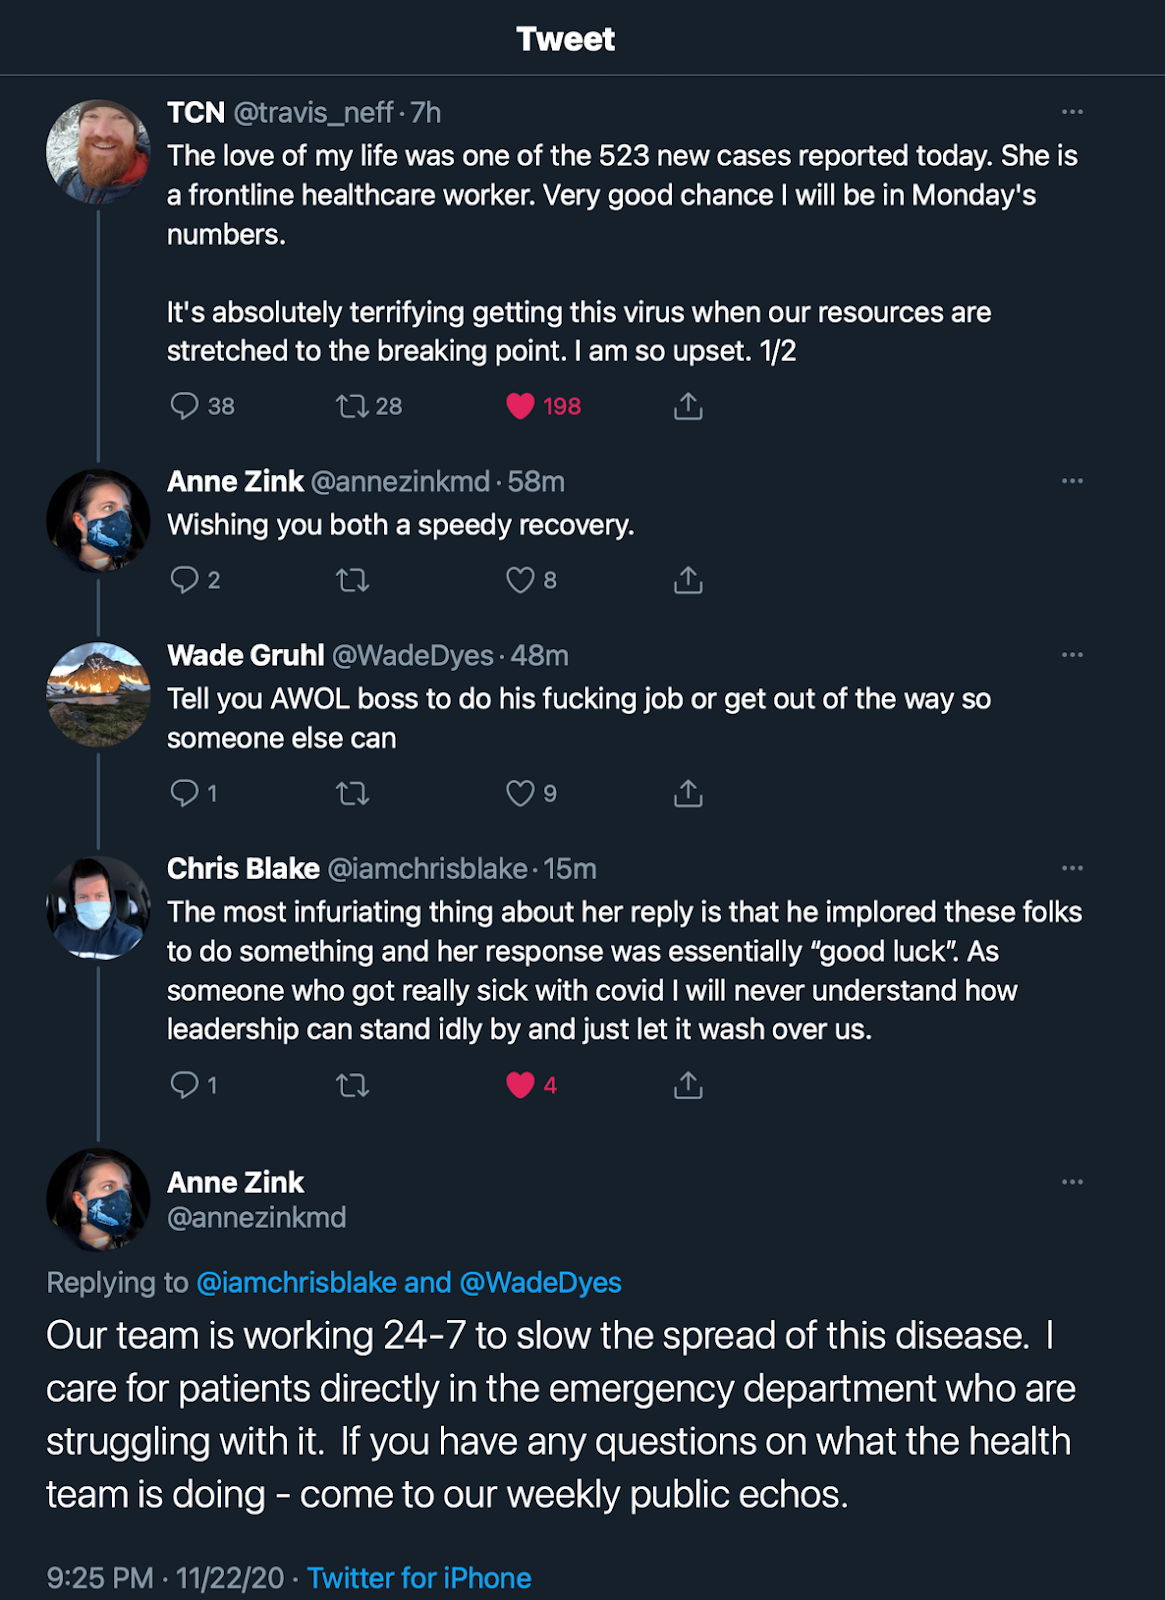
Task: Share Wade Gruhl's tweet
Action: click(x=688, y=794)
